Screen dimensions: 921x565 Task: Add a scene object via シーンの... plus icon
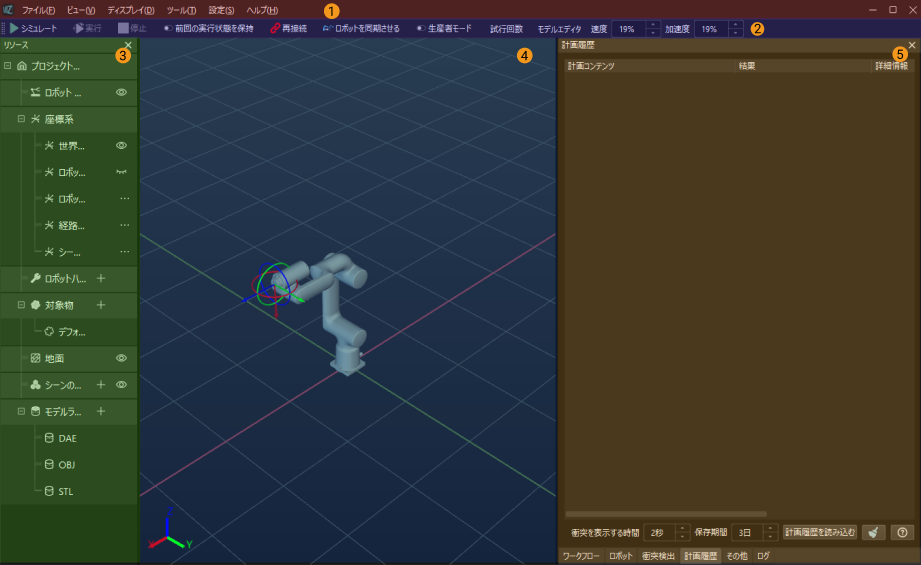point(101,385)
